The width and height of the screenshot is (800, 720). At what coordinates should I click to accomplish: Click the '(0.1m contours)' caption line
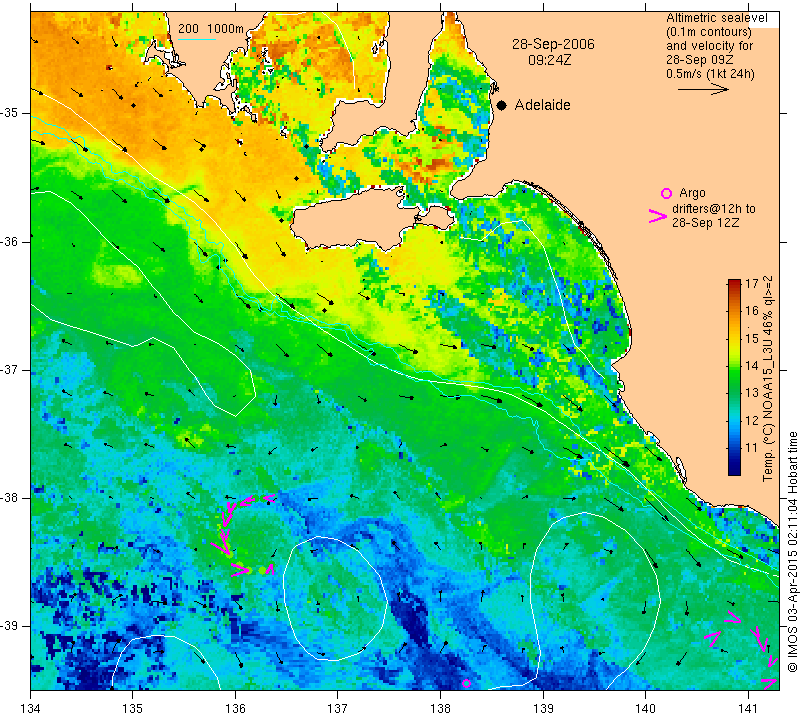pyautogui.click(x=709, y=32)
